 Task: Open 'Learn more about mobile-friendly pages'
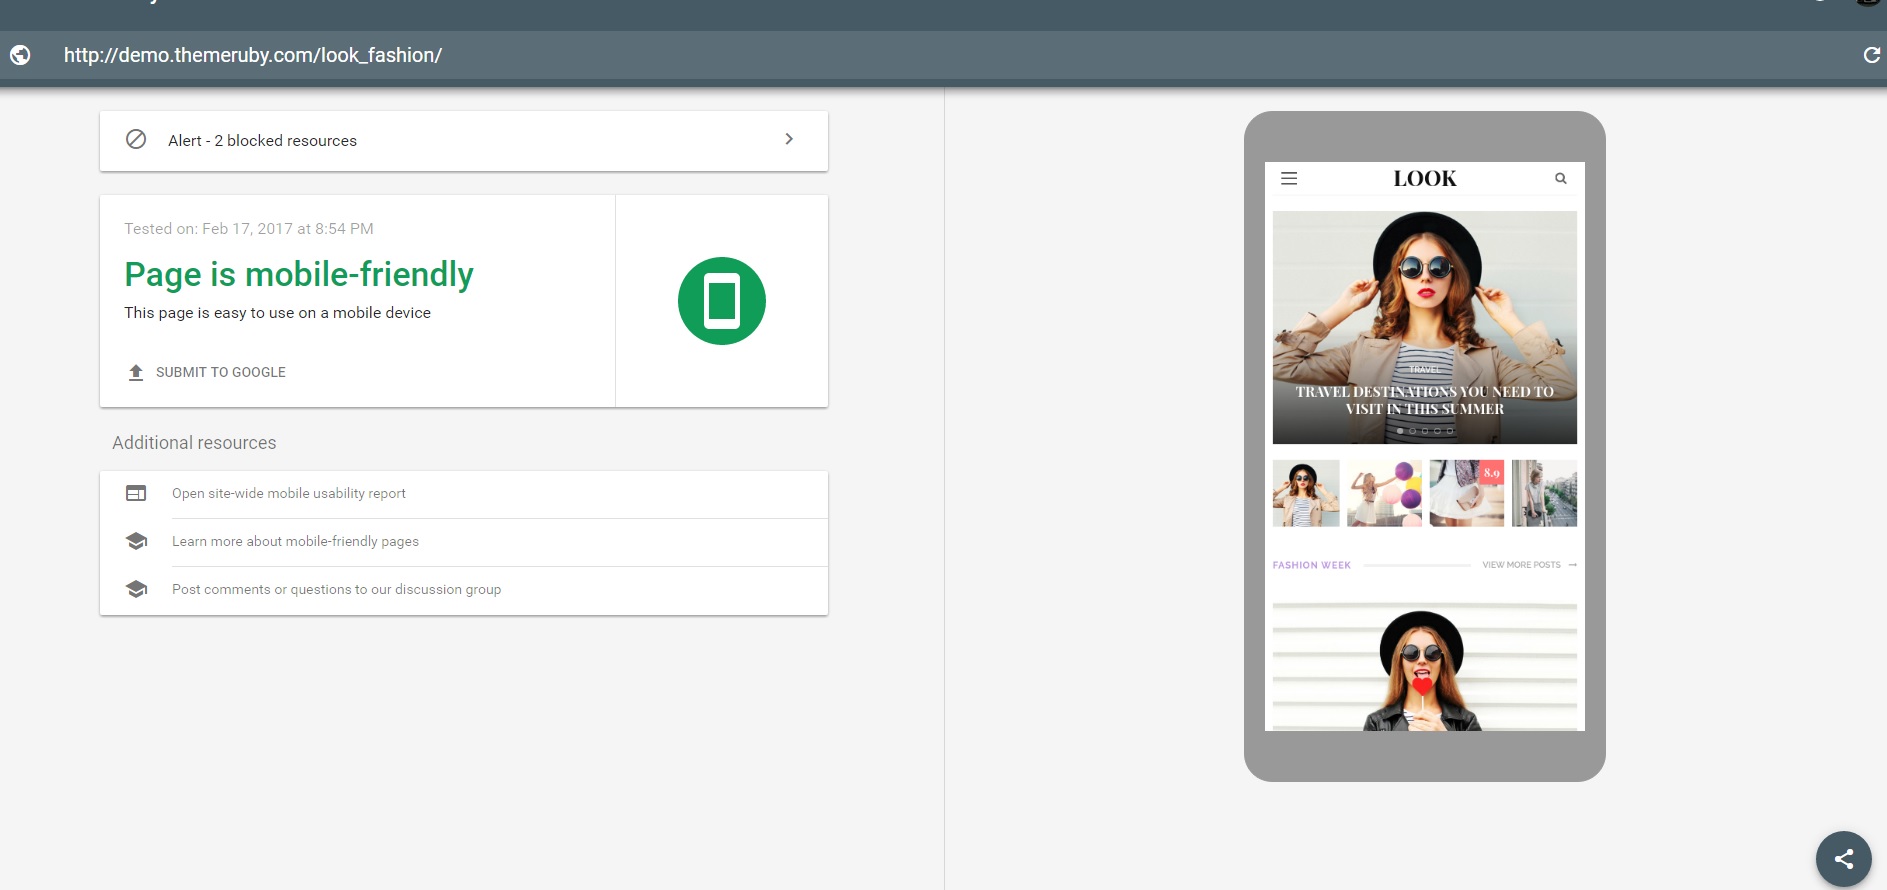295,541
